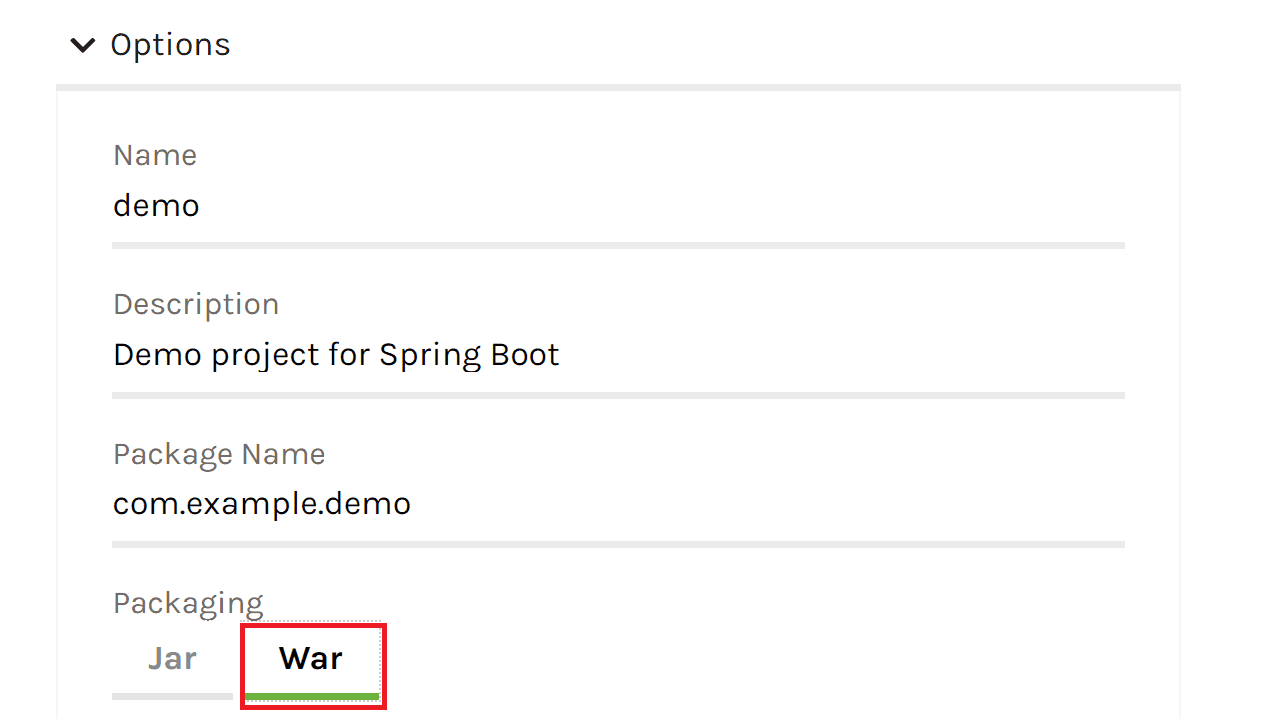Image resolution: width=1283 pixels, height=719 pixels.
Task: Click the gray divider under Options header
Action: [x=618, y=87]
